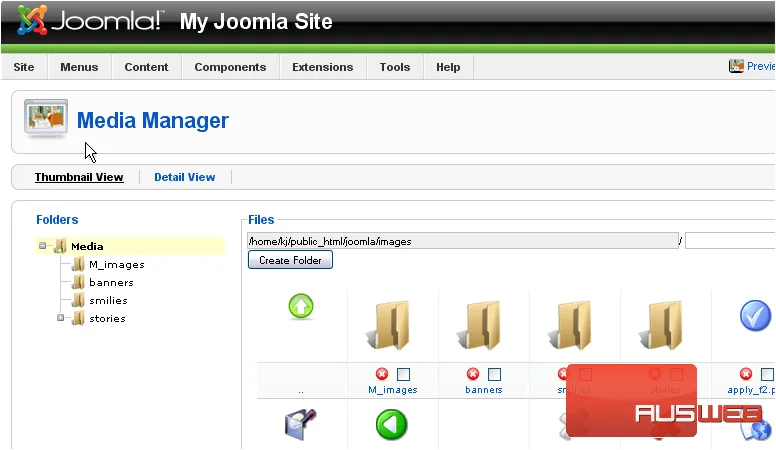Select the smilies folder in tree

click(x=108, y=300)
